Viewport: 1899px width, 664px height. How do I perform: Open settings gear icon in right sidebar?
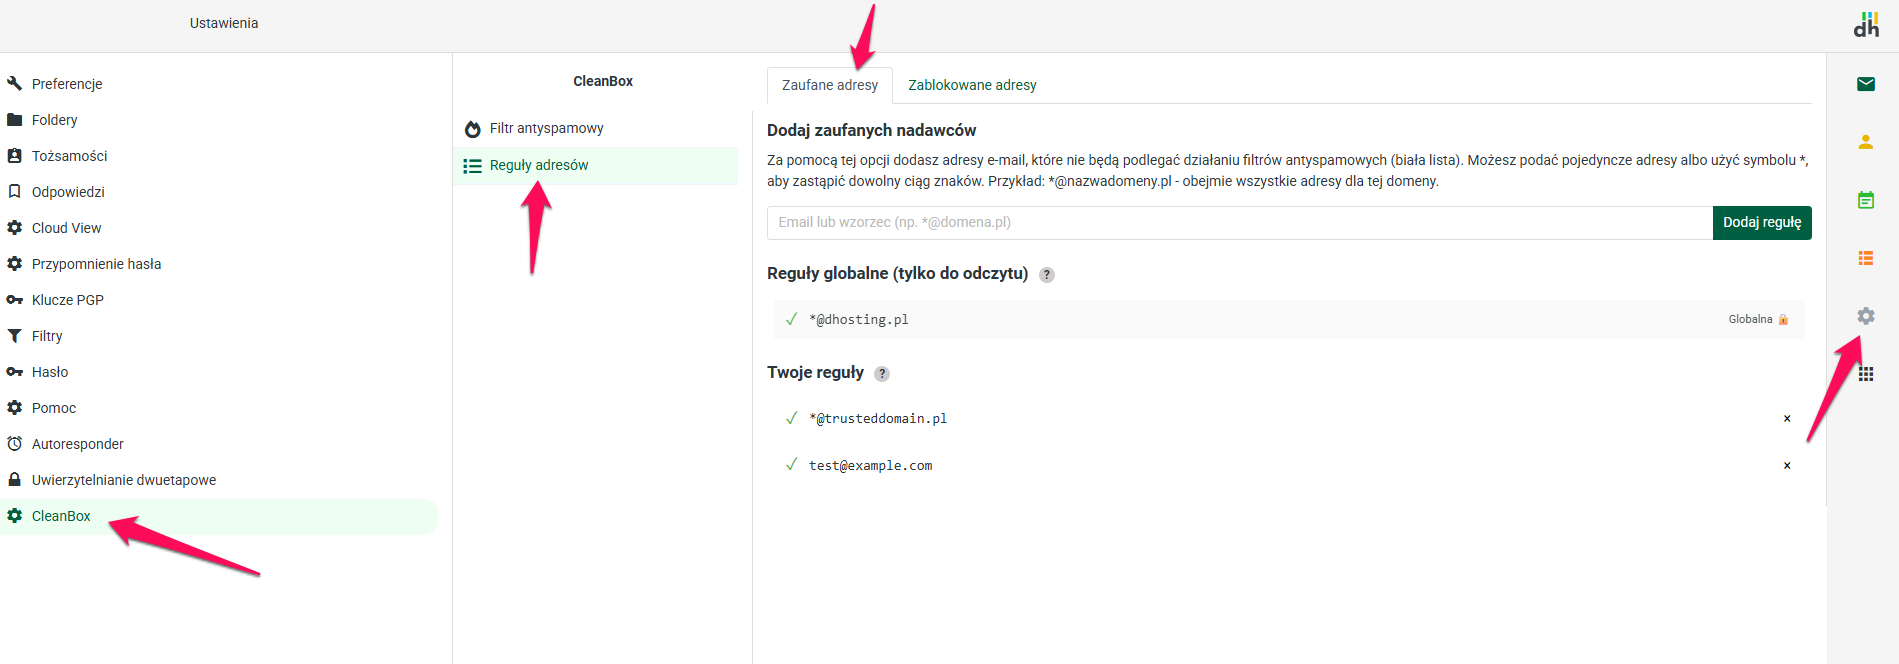(x=1865, y=316)
